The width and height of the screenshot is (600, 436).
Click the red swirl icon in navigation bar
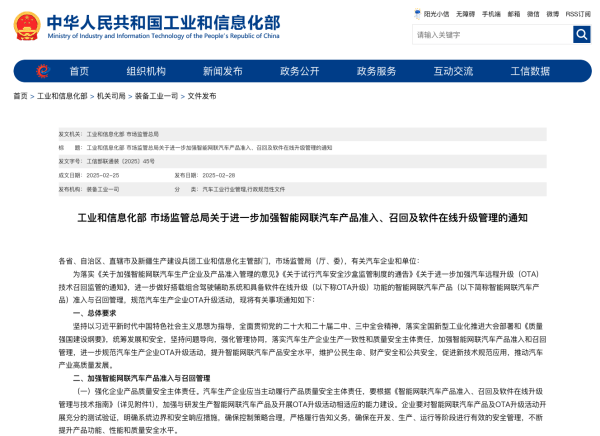[x=43, y=71]
